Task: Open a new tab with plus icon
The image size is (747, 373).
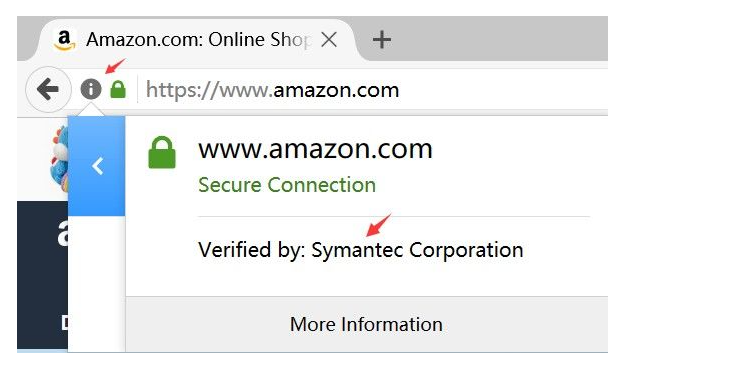Action: coord(382,40)
